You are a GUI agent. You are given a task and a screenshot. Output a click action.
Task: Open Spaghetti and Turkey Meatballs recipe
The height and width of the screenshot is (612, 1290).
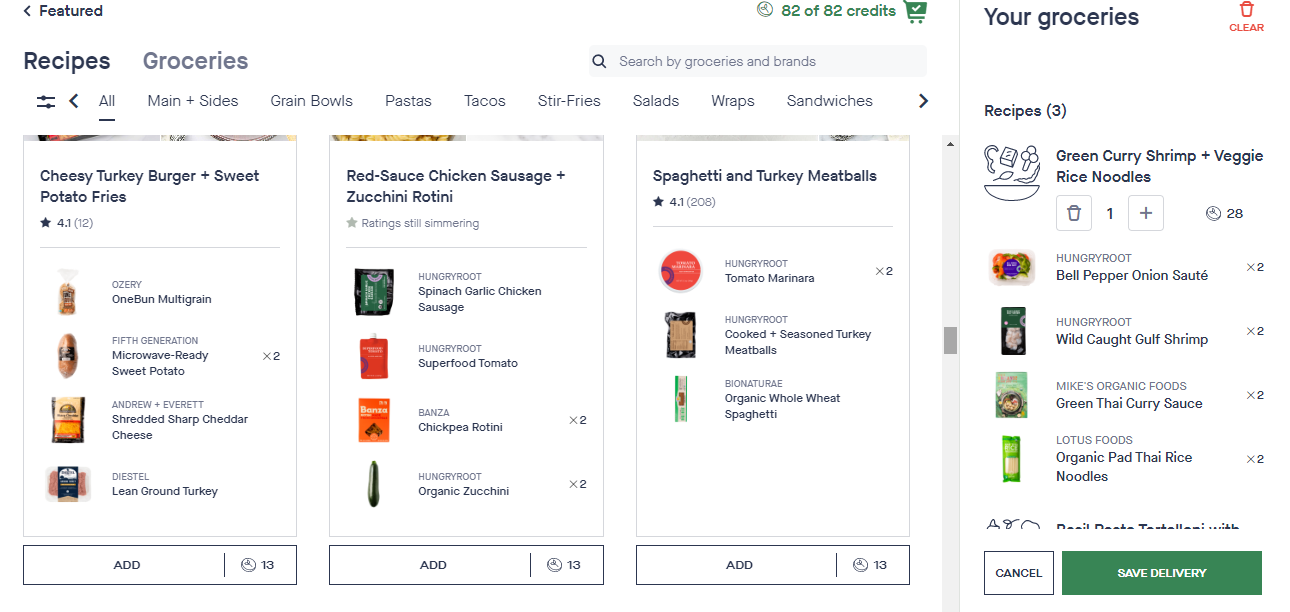[765, 176]
